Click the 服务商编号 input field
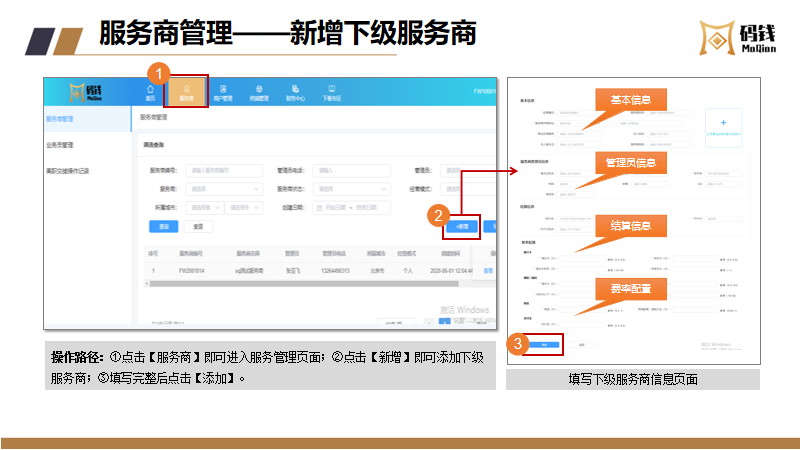 (x=225, y=171)
